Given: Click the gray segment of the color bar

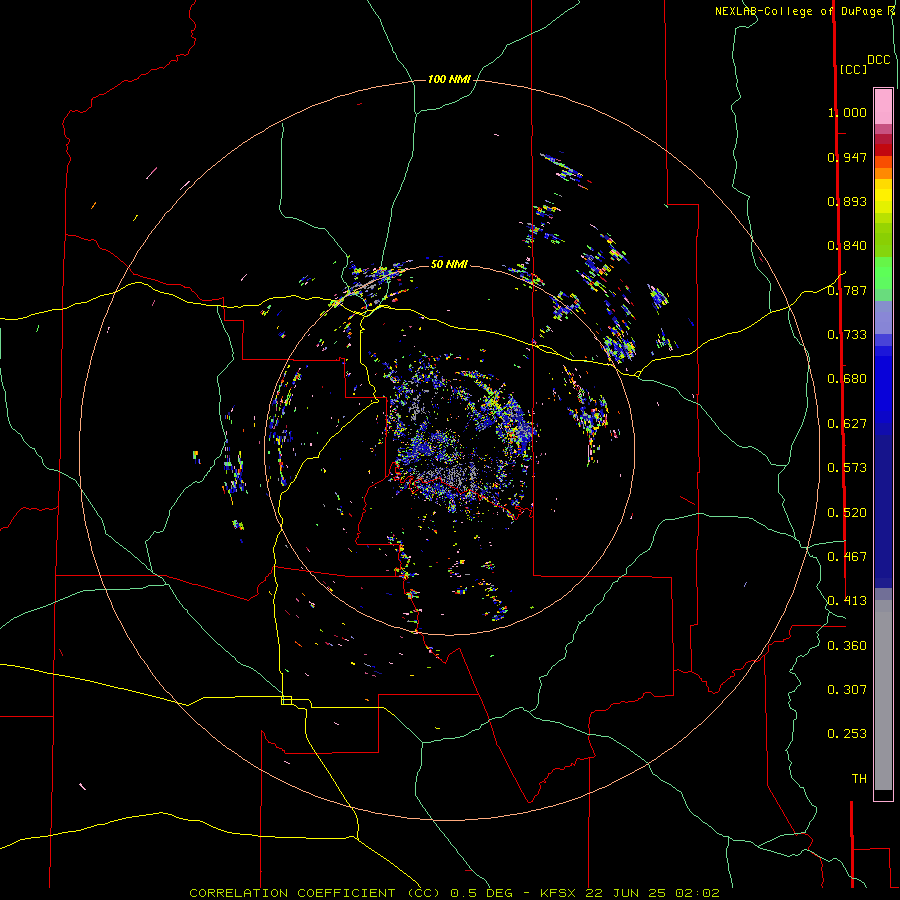Looking at the screenshot, I should [883, 695].
